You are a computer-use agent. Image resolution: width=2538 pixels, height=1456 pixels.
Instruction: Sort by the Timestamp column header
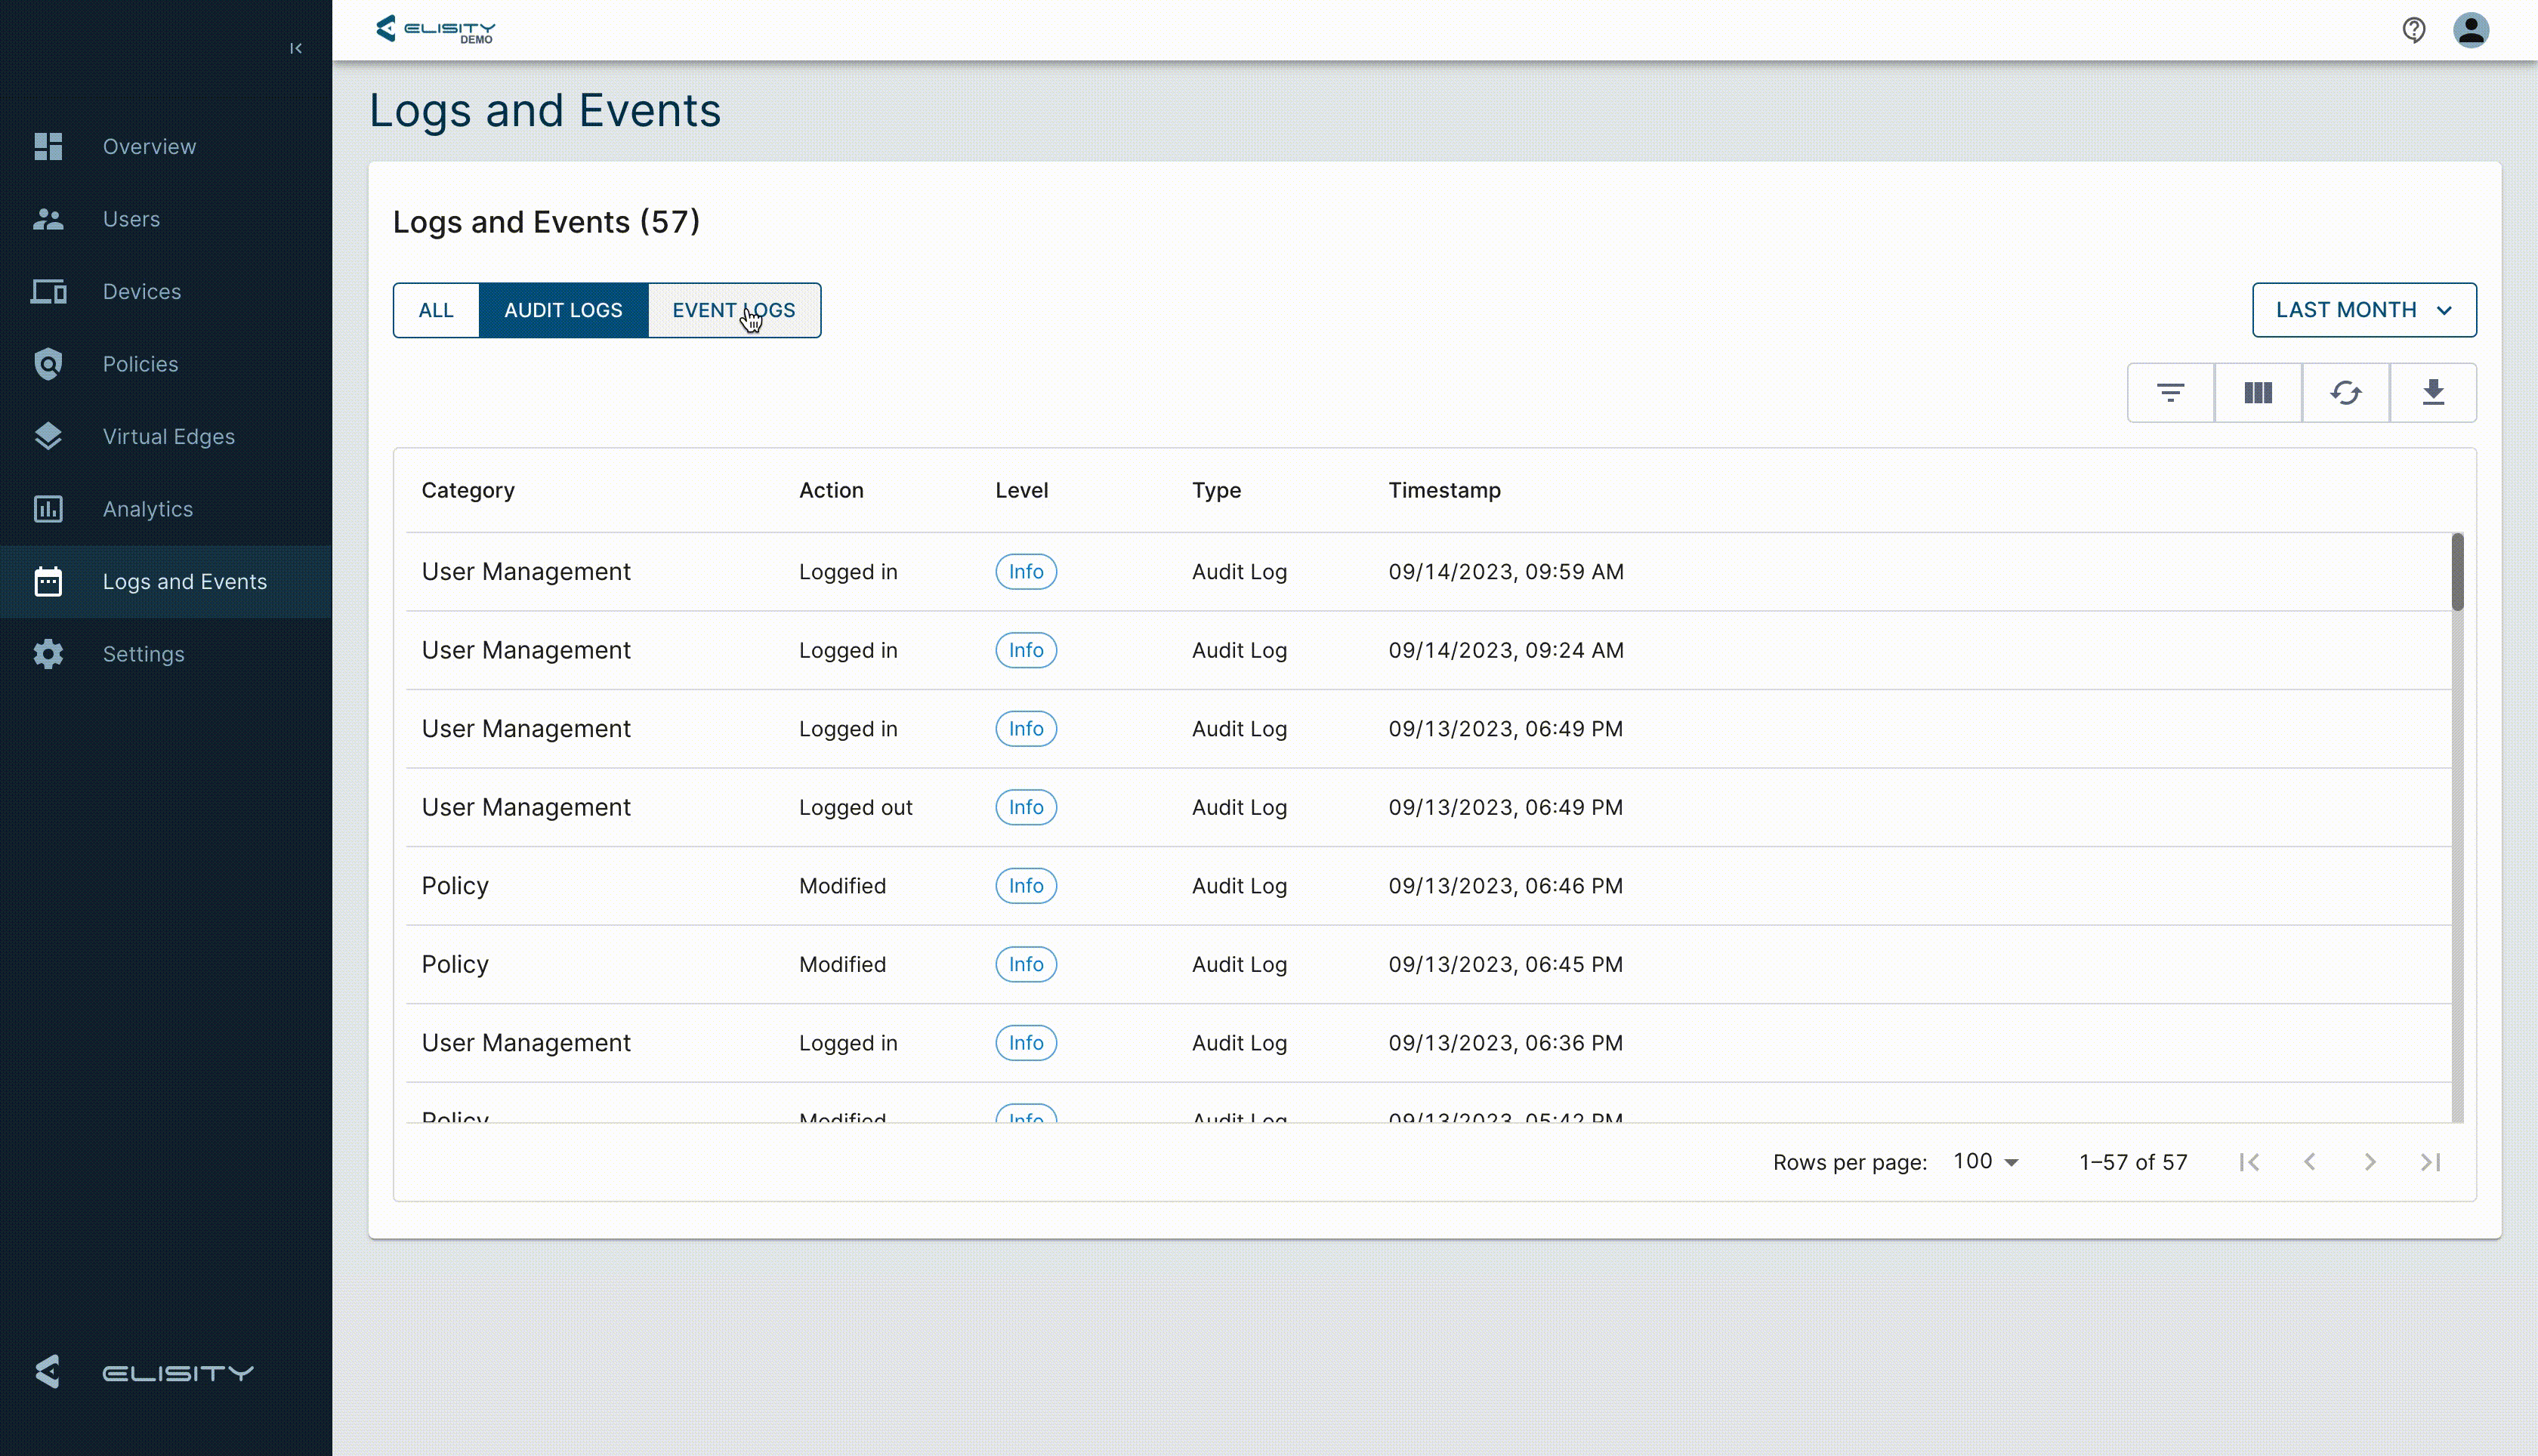1444,490
